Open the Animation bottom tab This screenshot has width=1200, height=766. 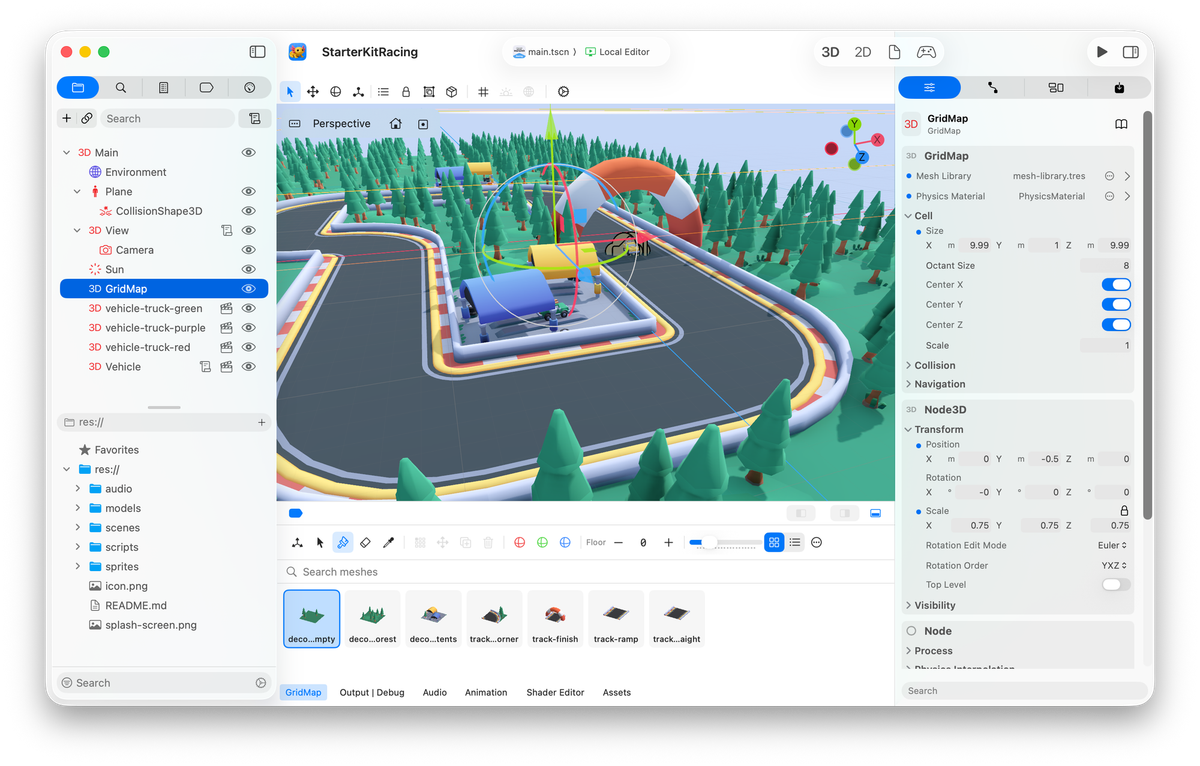486,692
